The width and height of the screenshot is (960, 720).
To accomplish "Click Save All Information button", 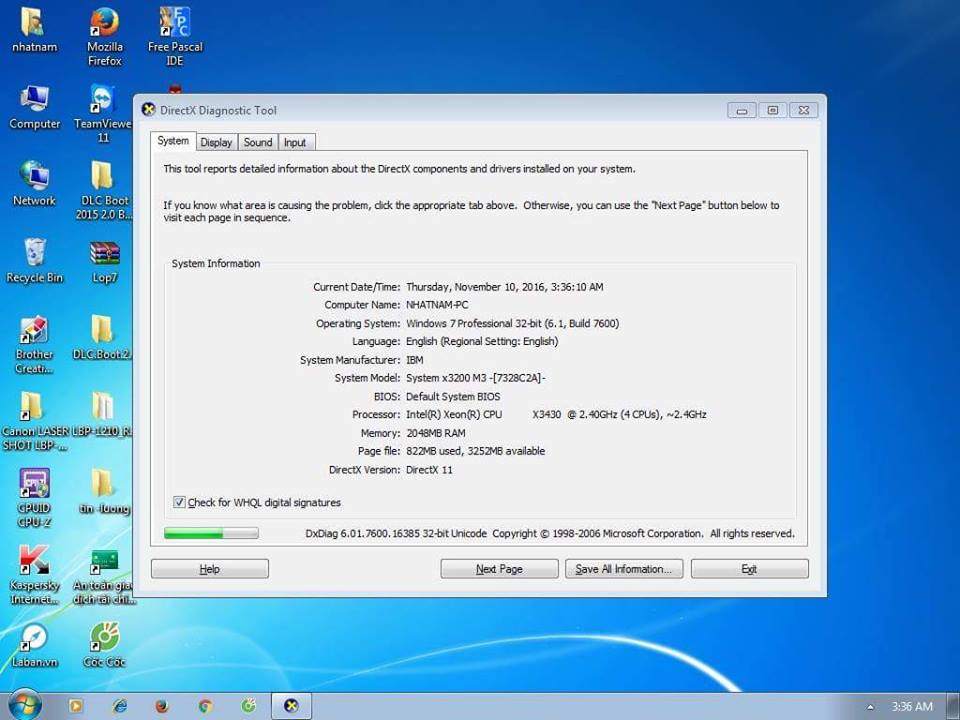I will click(x=624, y=569).
